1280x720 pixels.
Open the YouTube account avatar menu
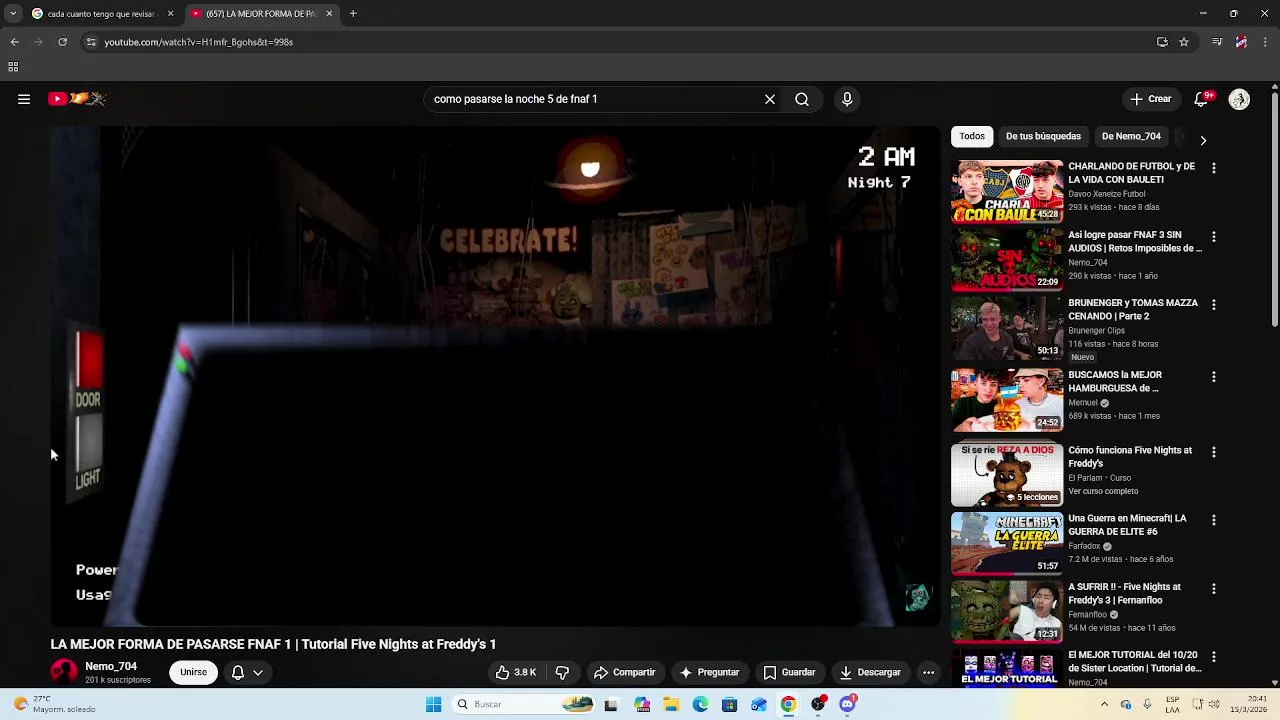click(x=1239, y=99)
